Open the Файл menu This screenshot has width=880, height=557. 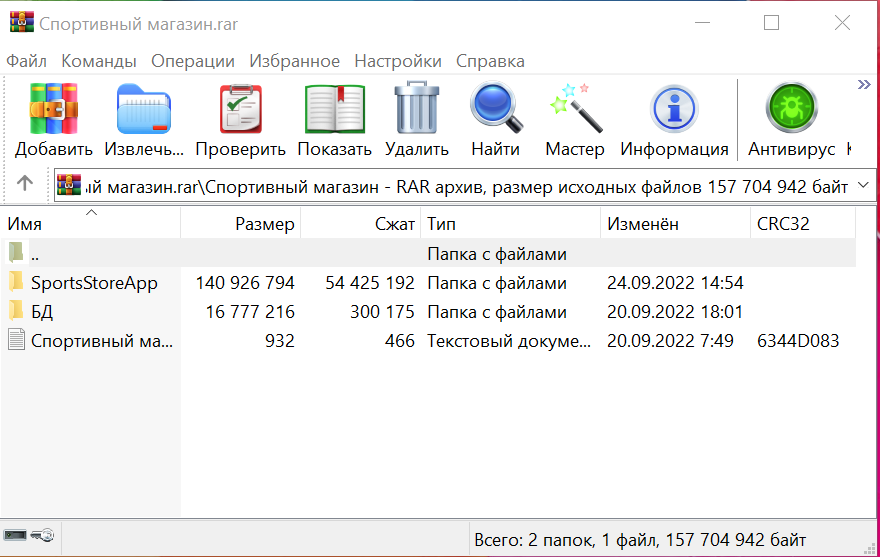[x=26, y=61]
